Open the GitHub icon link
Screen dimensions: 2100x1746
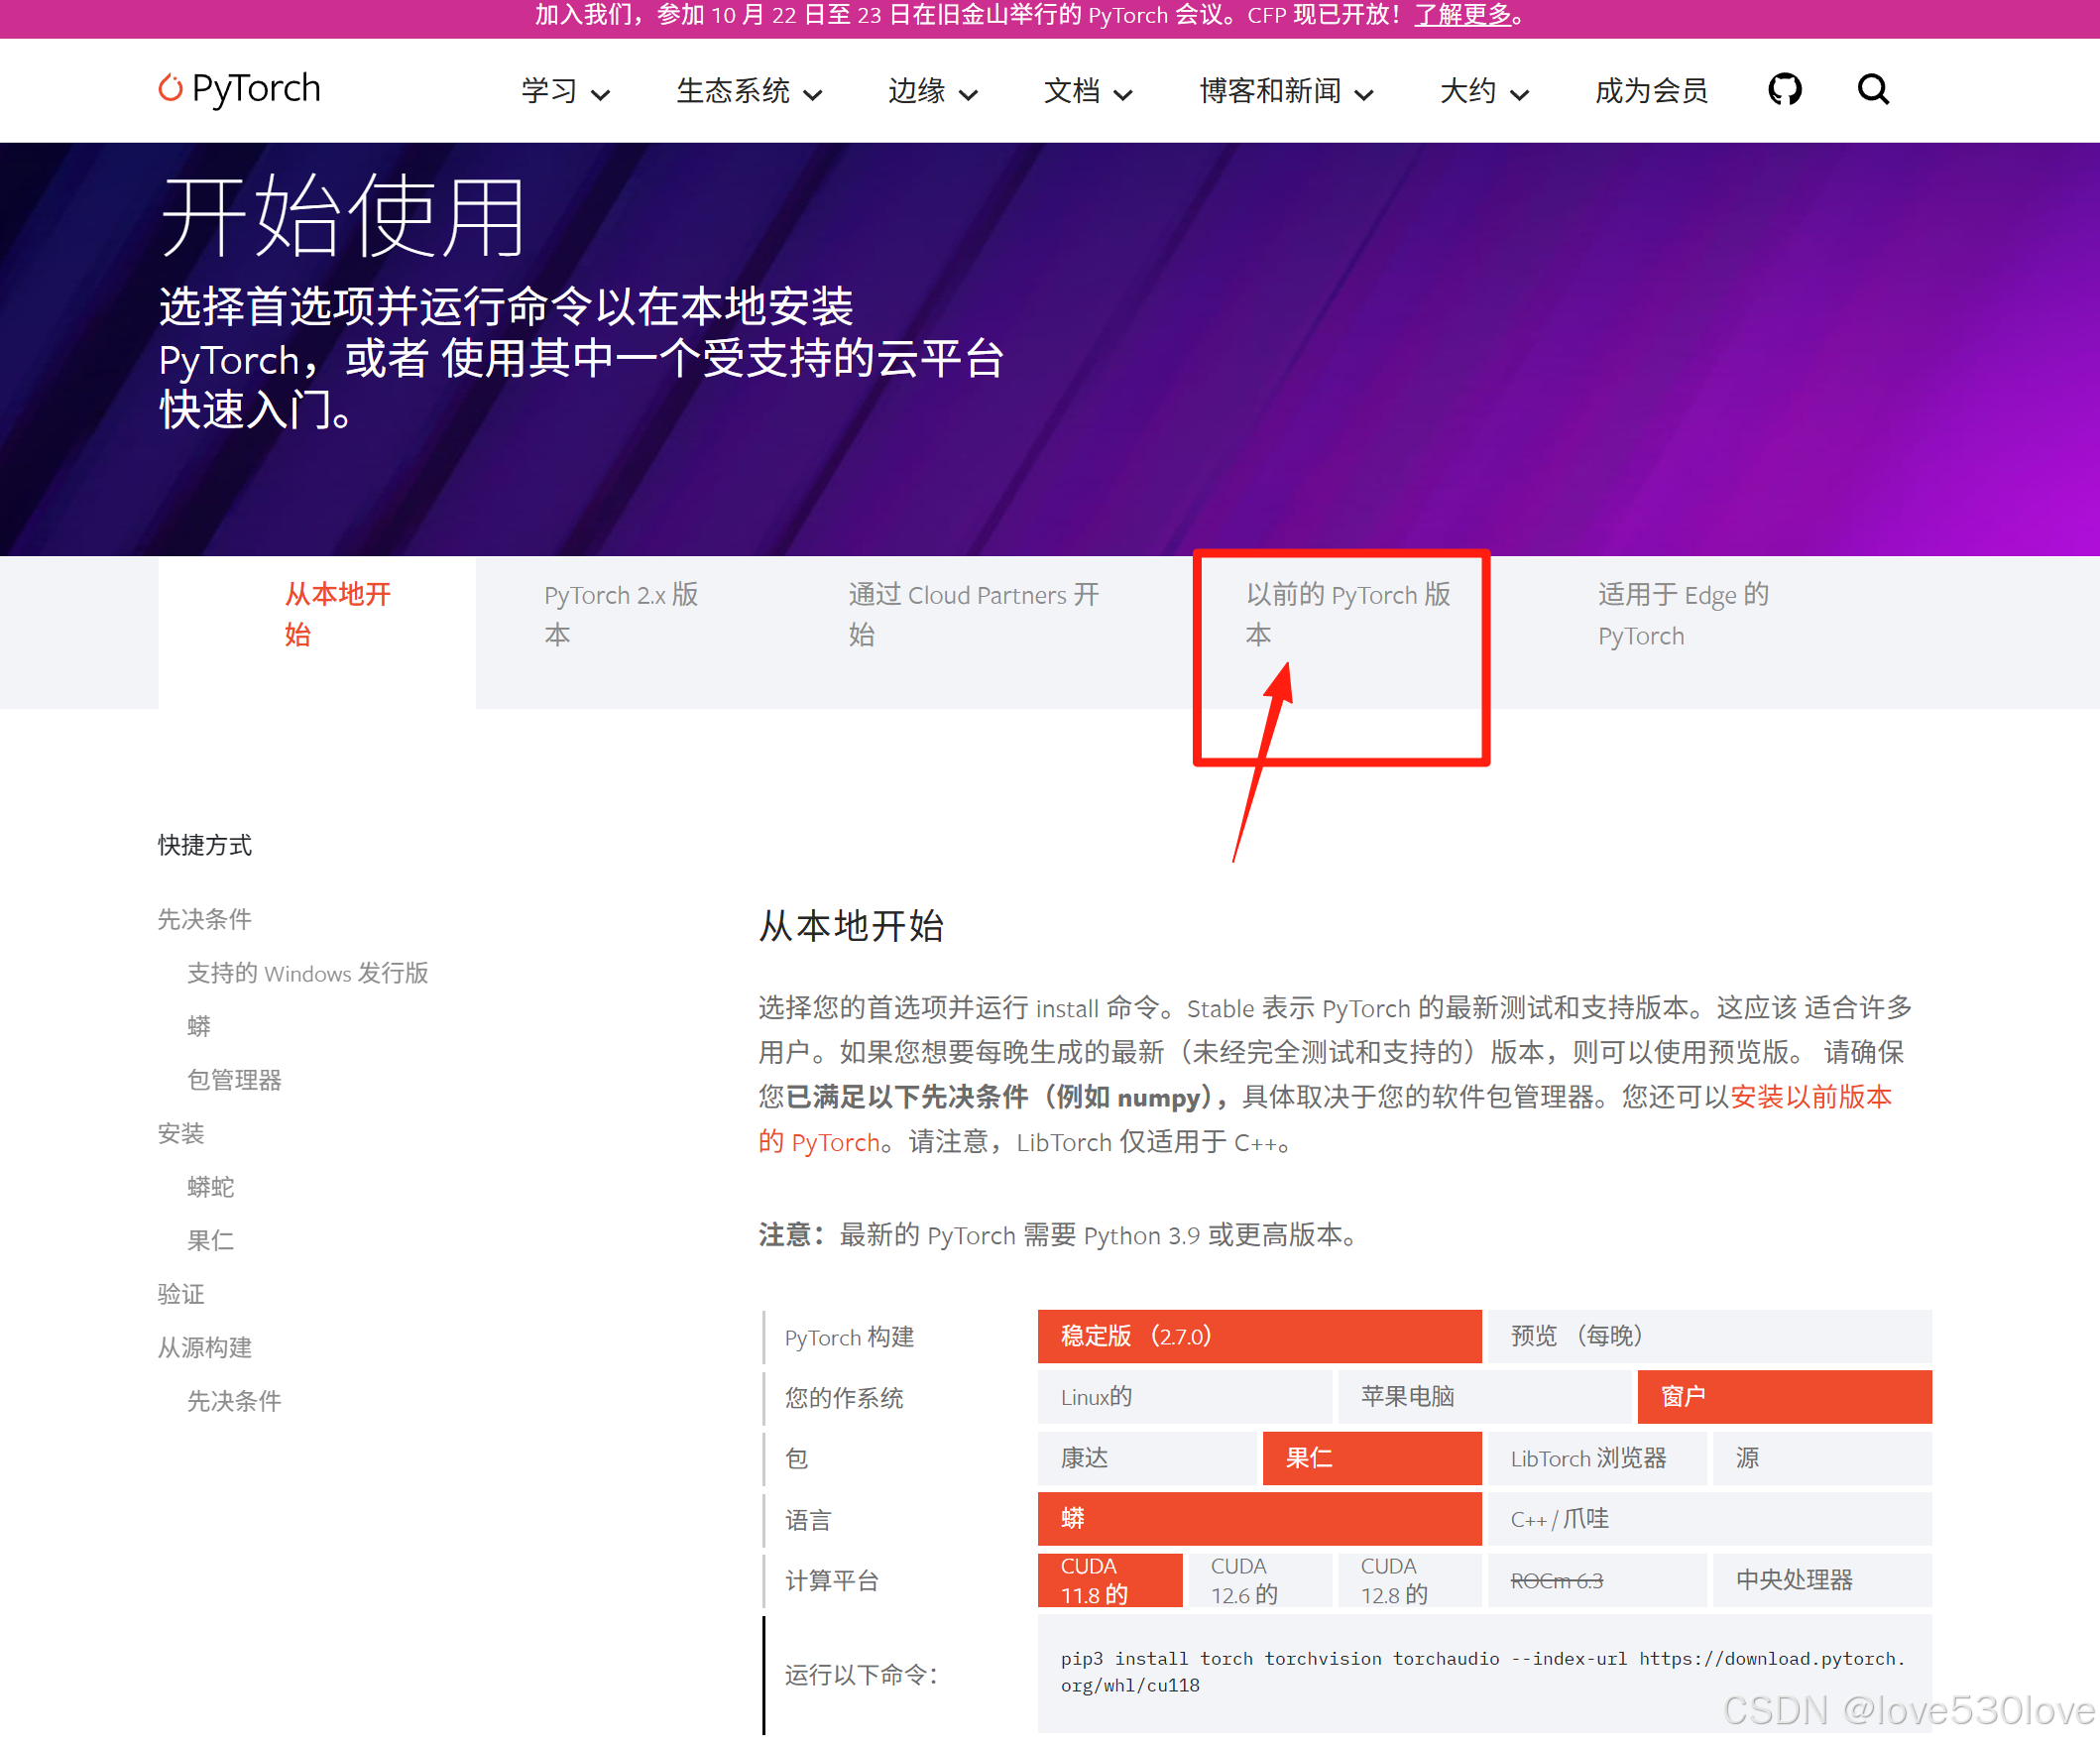pos(1784,89)
